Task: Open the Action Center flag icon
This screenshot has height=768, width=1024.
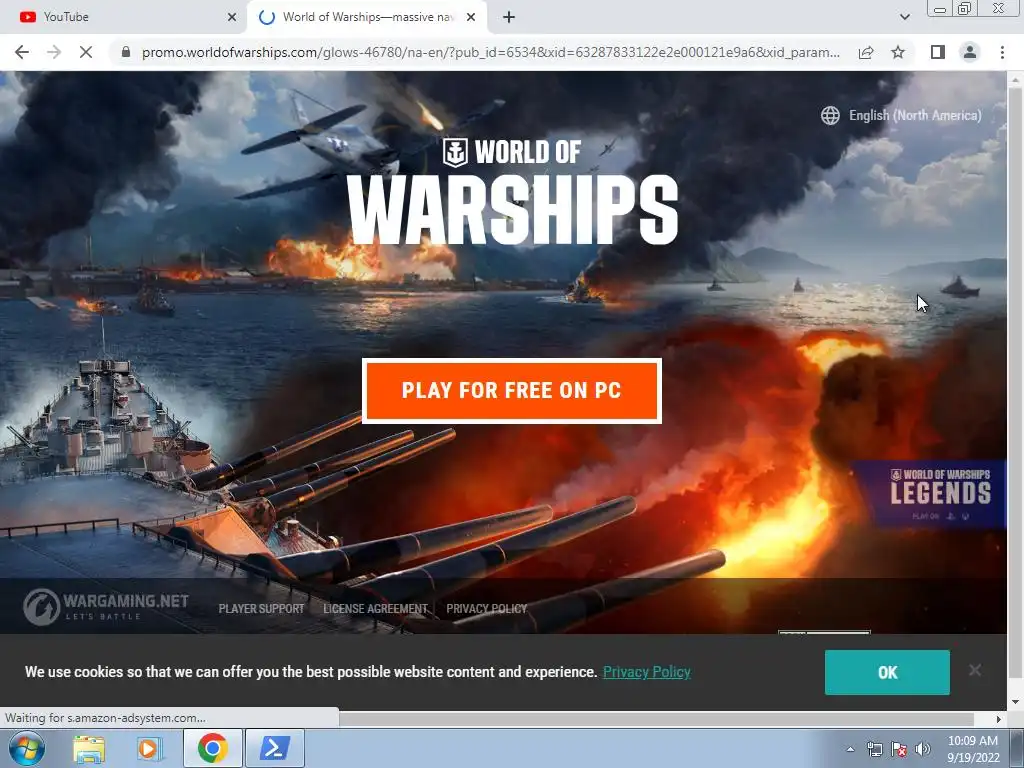Action: pos(899,749)
